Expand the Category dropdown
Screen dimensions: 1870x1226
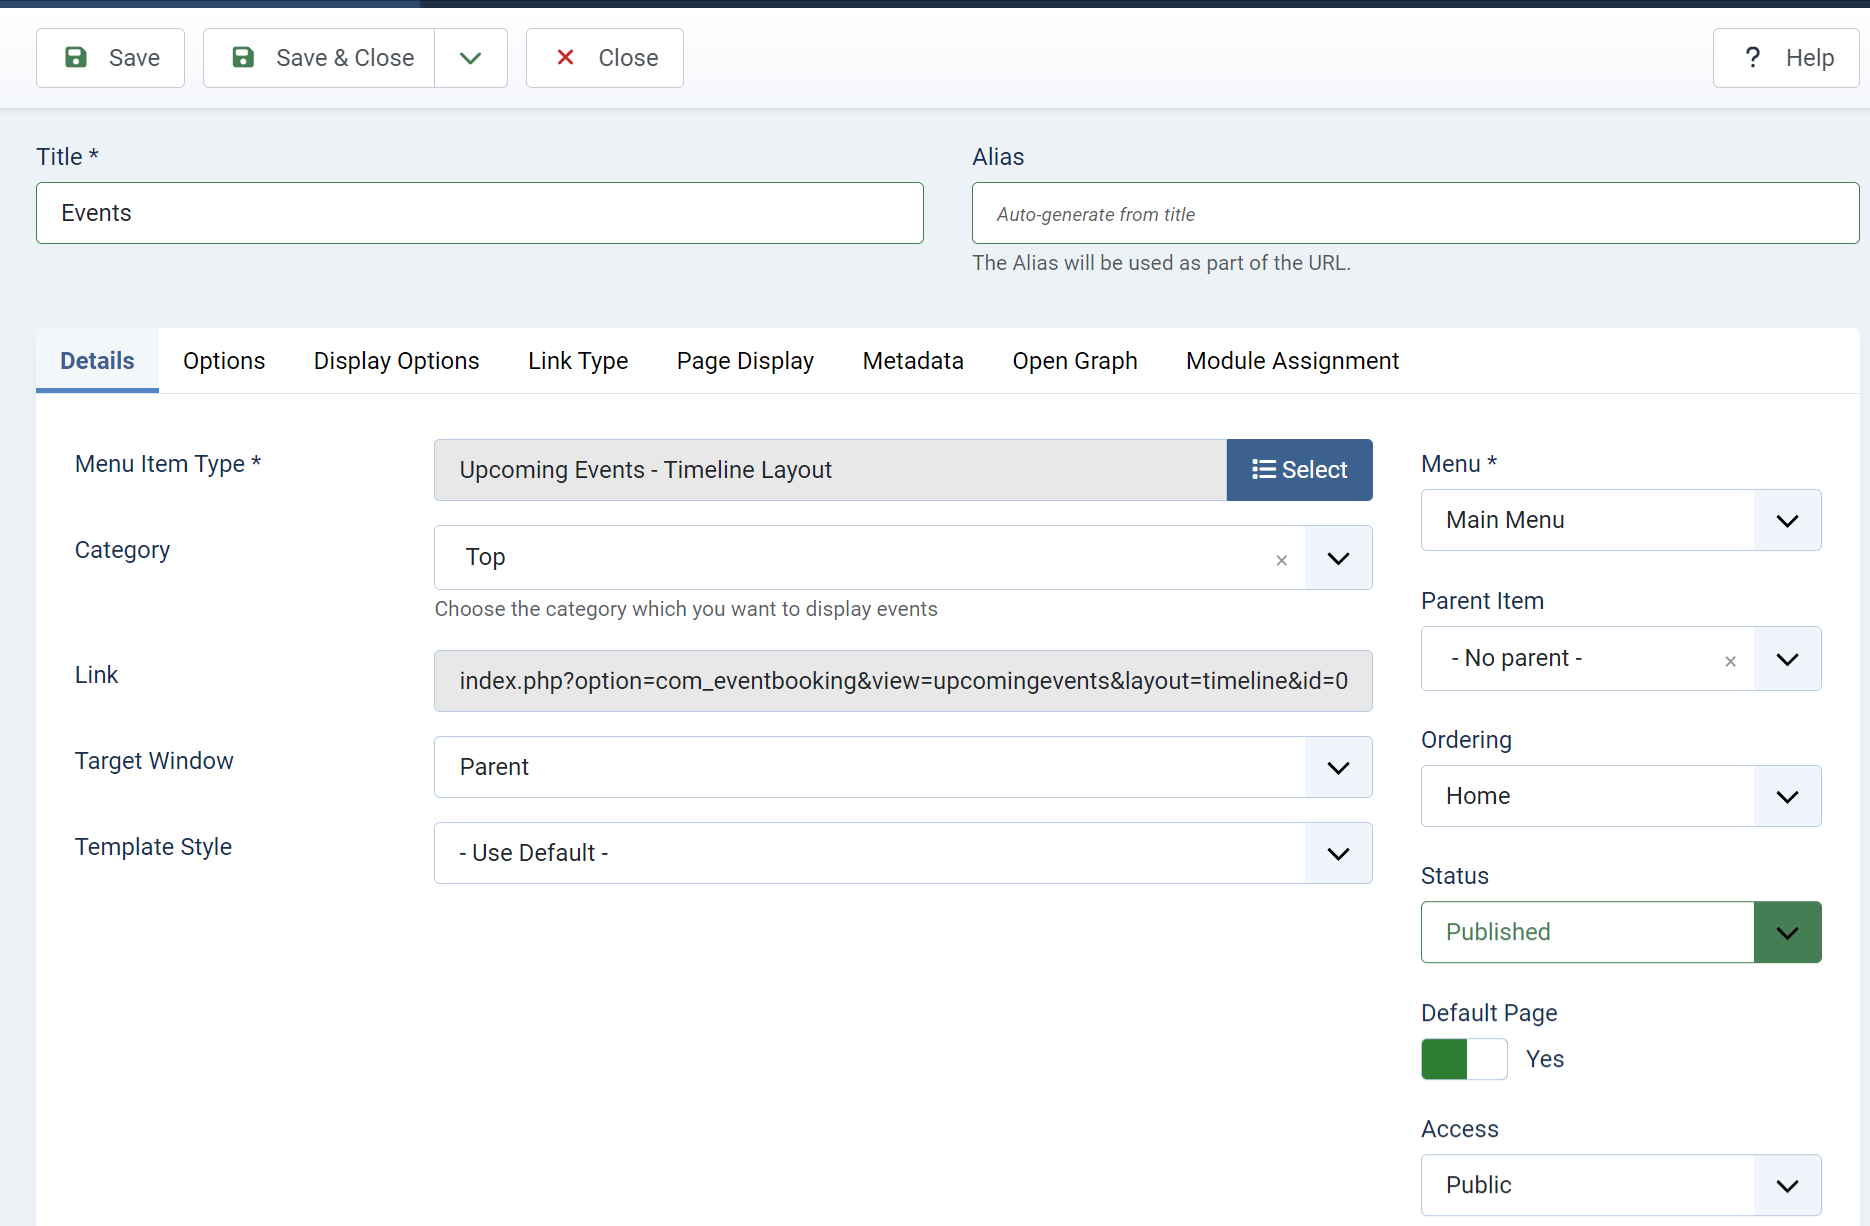pos(1338,558)
